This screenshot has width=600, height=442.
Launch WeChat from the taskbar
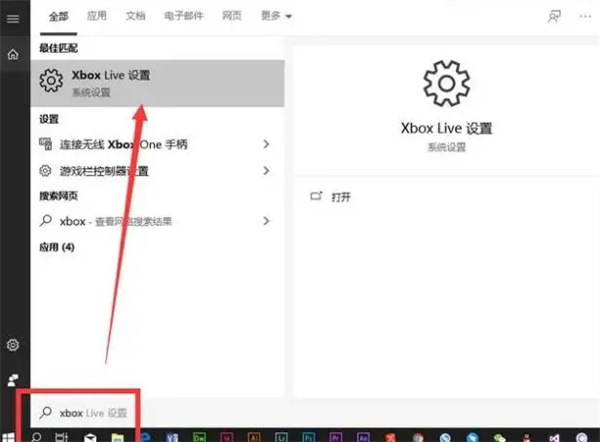[499, 437]
